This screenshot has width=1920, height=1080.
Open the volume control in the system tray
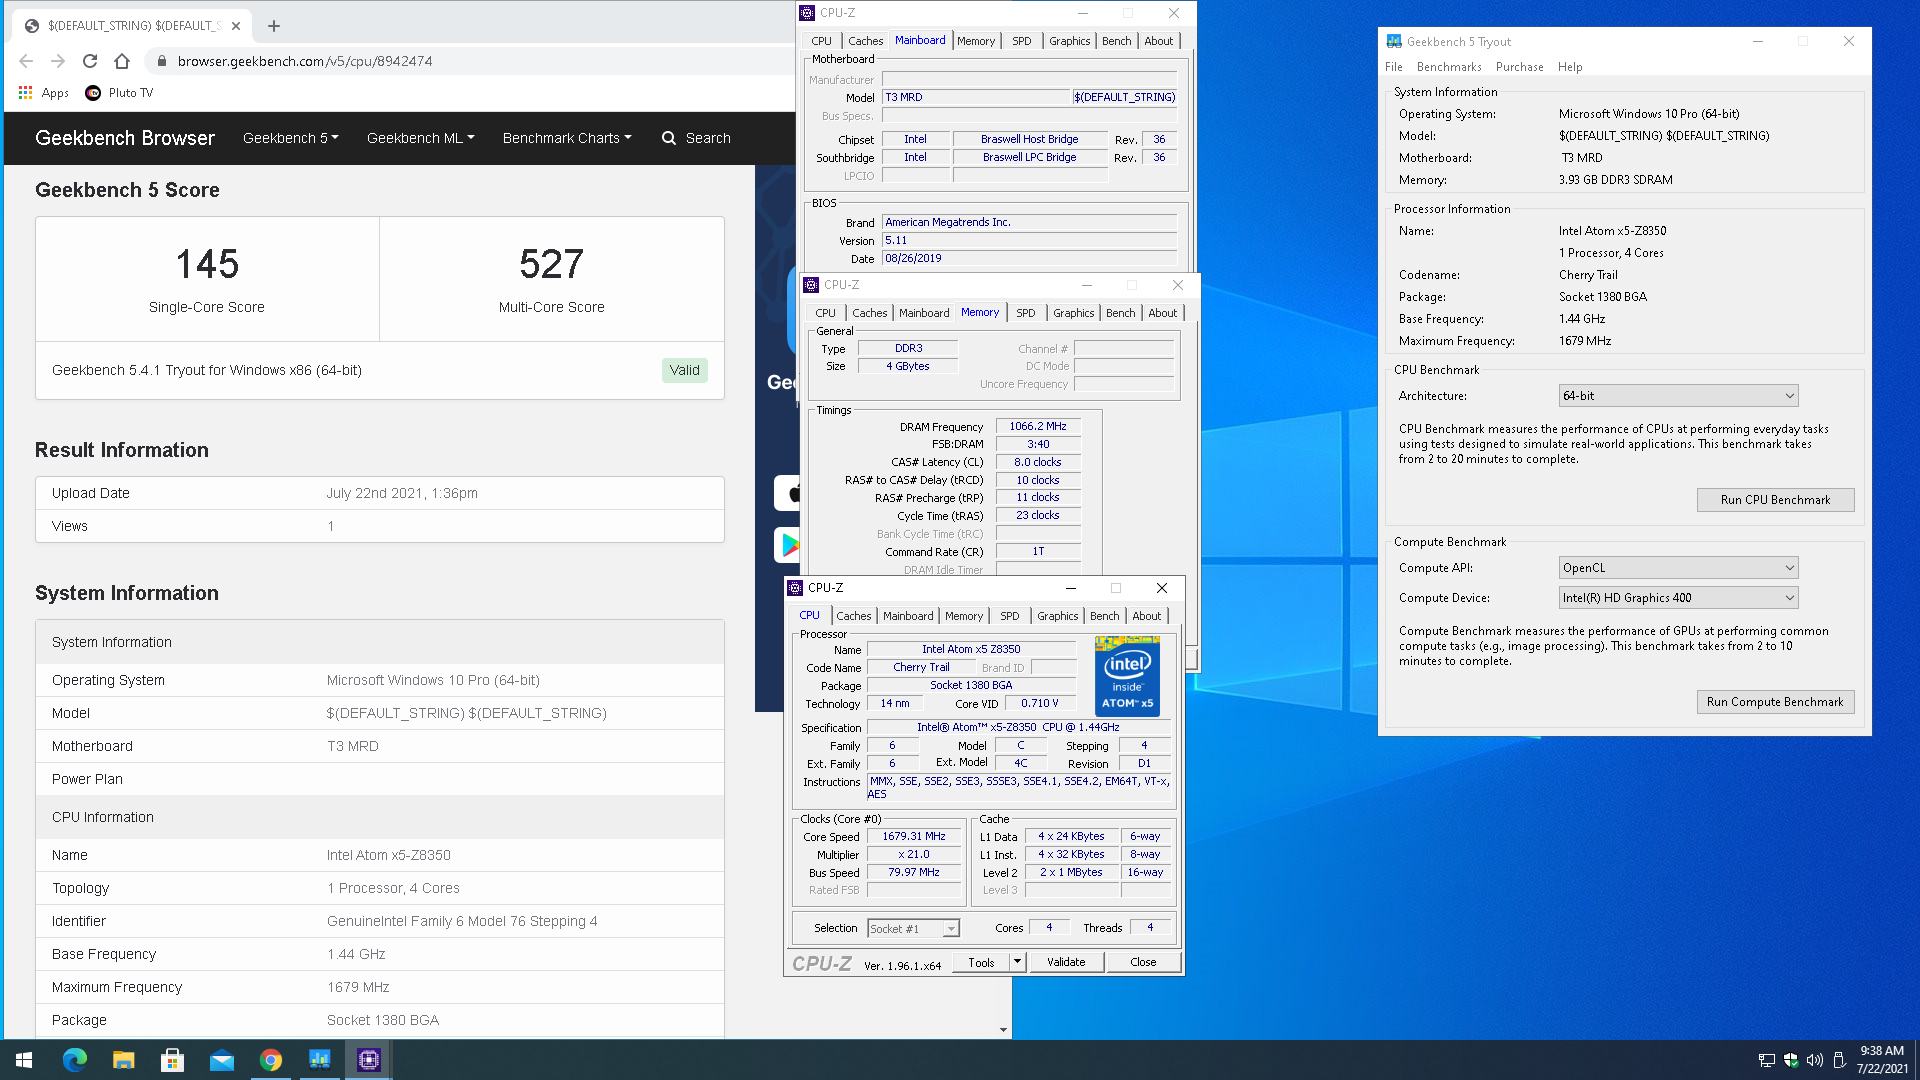(1815, 1060)
